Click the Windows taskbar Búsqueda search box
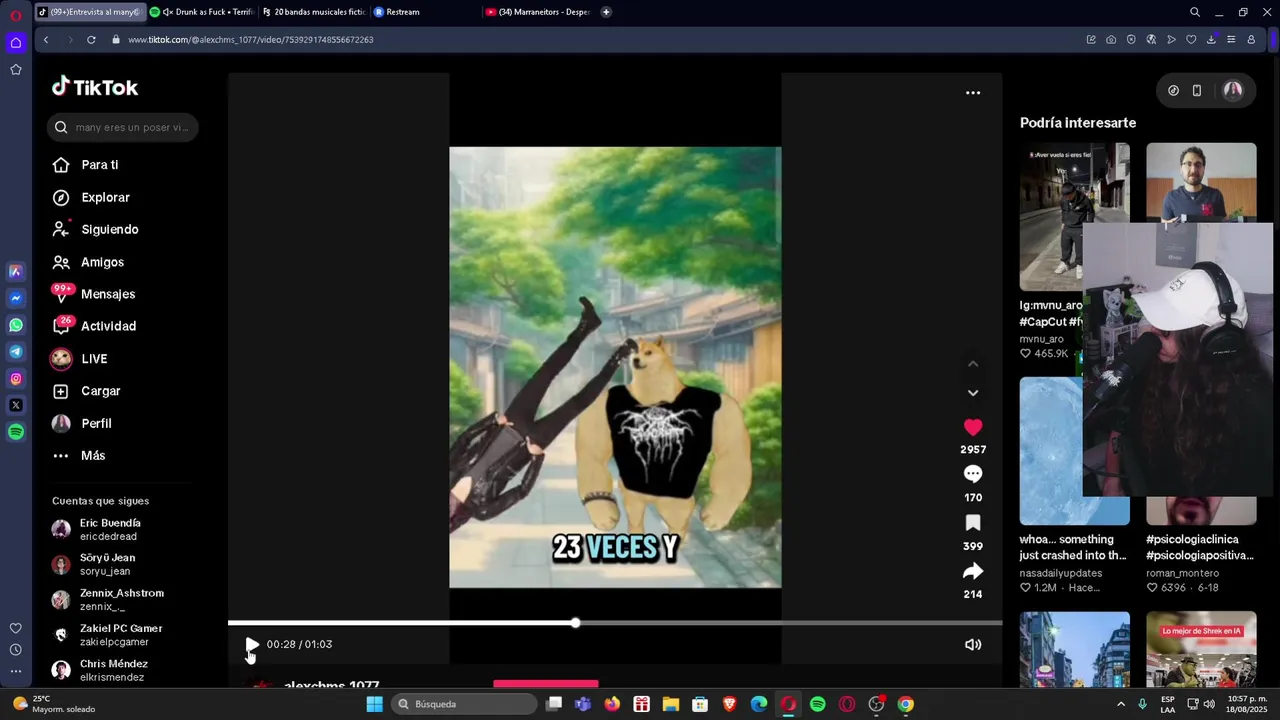1280x720 pixels. tap(462, 704)
